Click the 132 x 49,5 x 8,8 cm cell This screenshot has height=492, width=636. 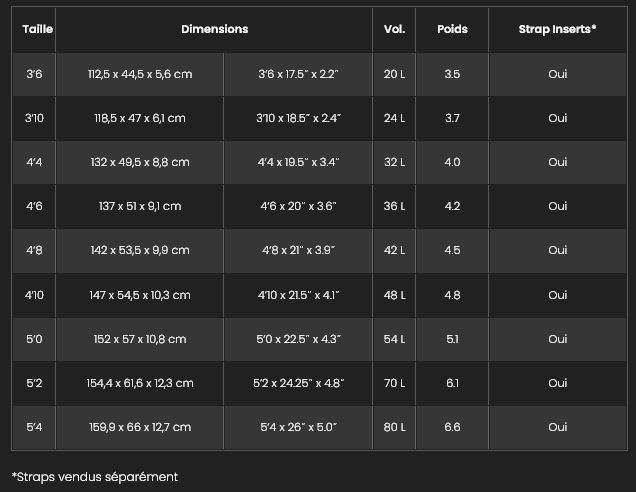click(140, 162)
